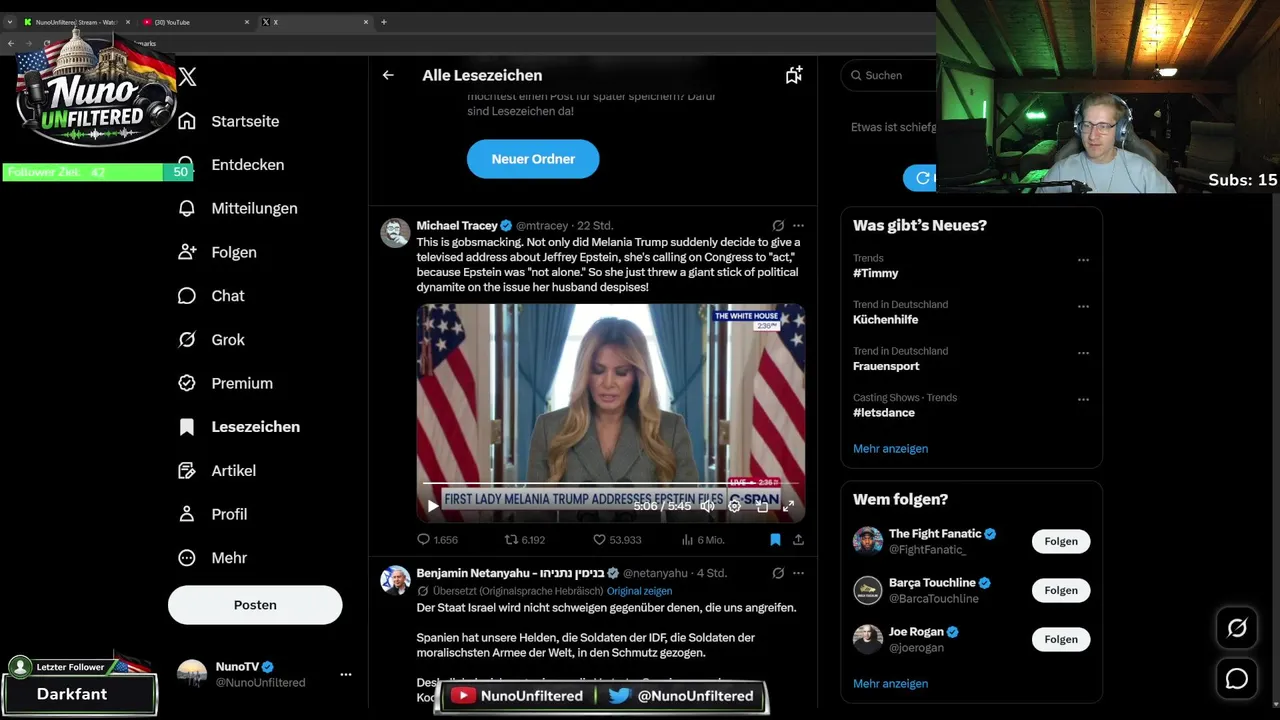Click the browser back arrow
1280x720 pixels.
click(x=10, y=43)
